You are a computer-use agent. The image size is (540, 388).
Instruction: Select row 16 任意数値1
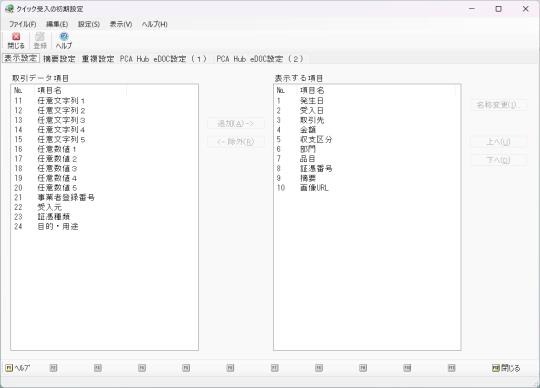(104, 149)
